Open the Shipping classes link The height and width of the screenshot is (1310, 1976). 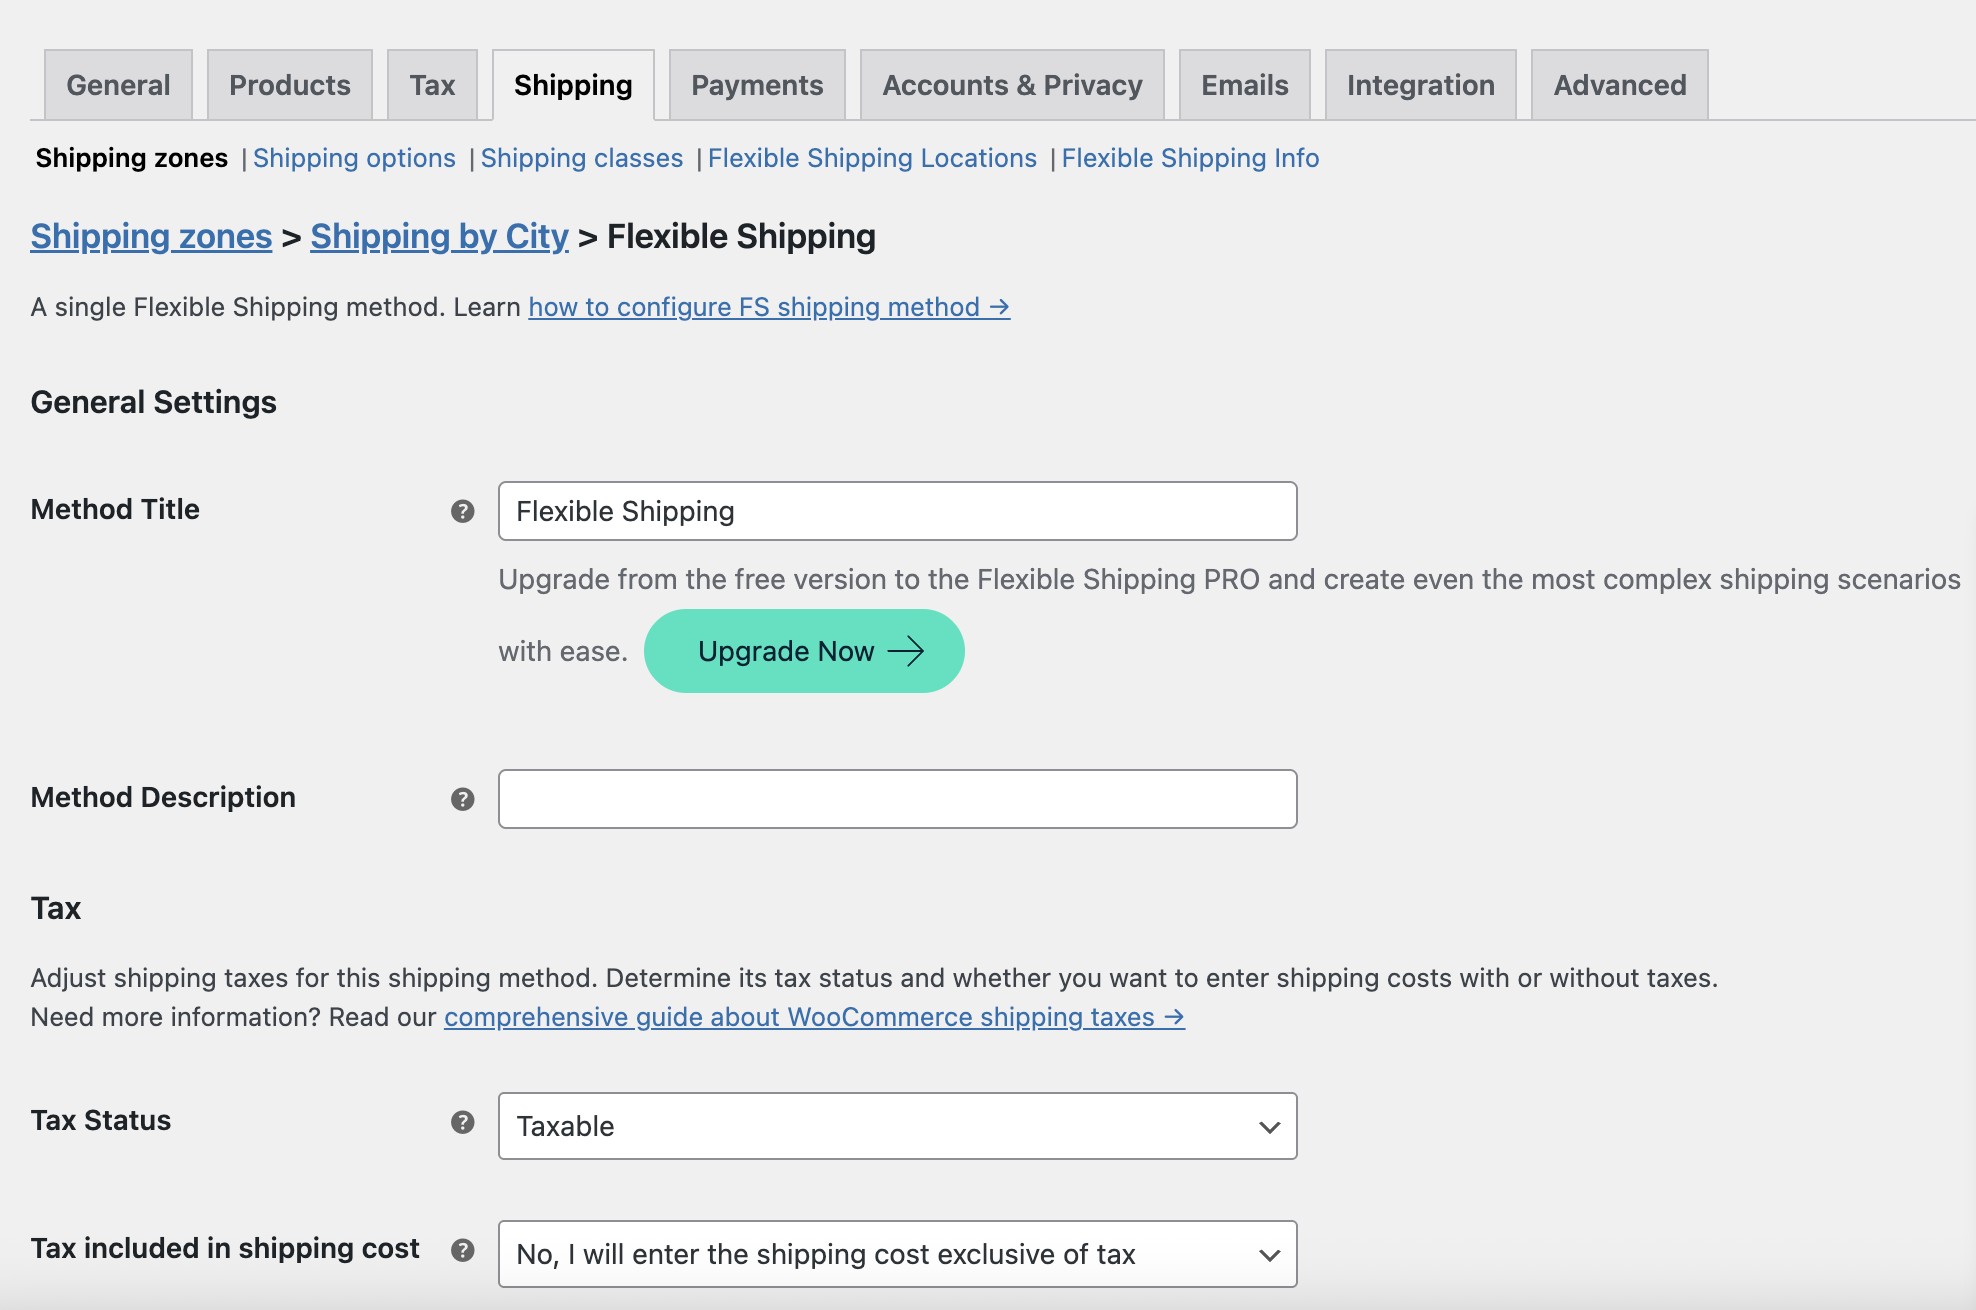point(582,158)
